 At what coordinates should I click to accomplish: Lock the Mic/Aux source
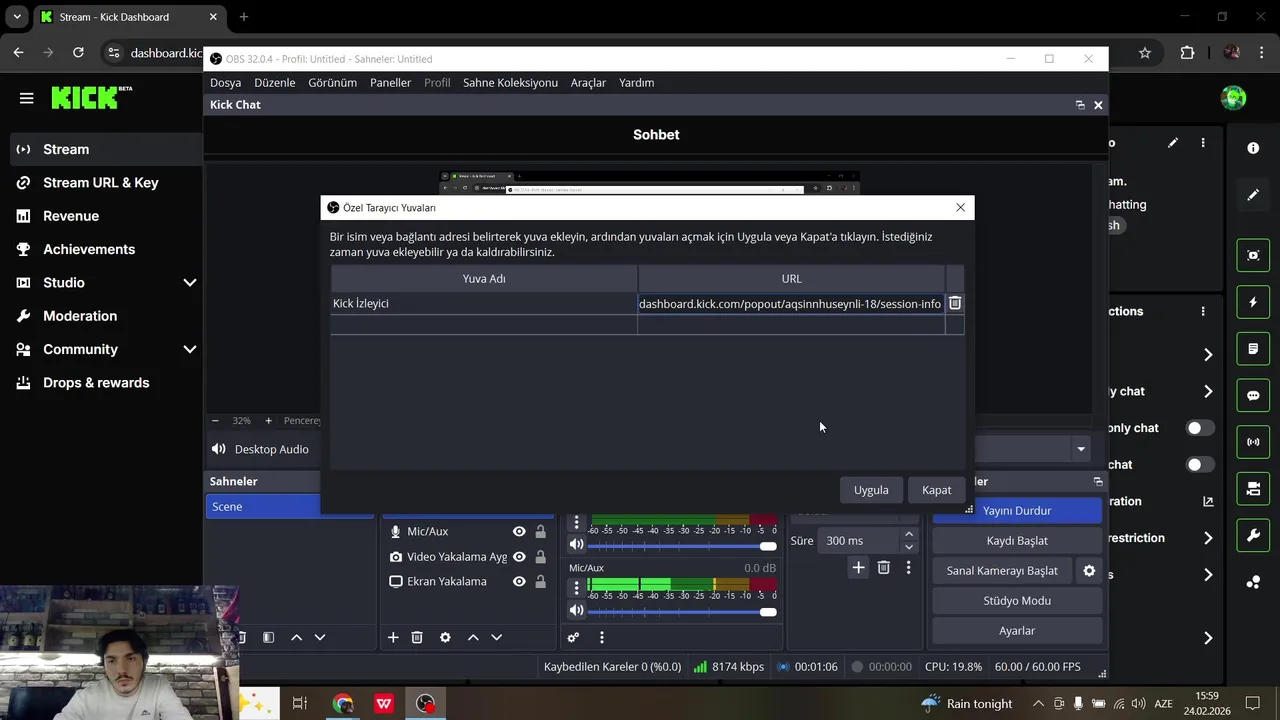pyautogui.click(x=541, y=531)
